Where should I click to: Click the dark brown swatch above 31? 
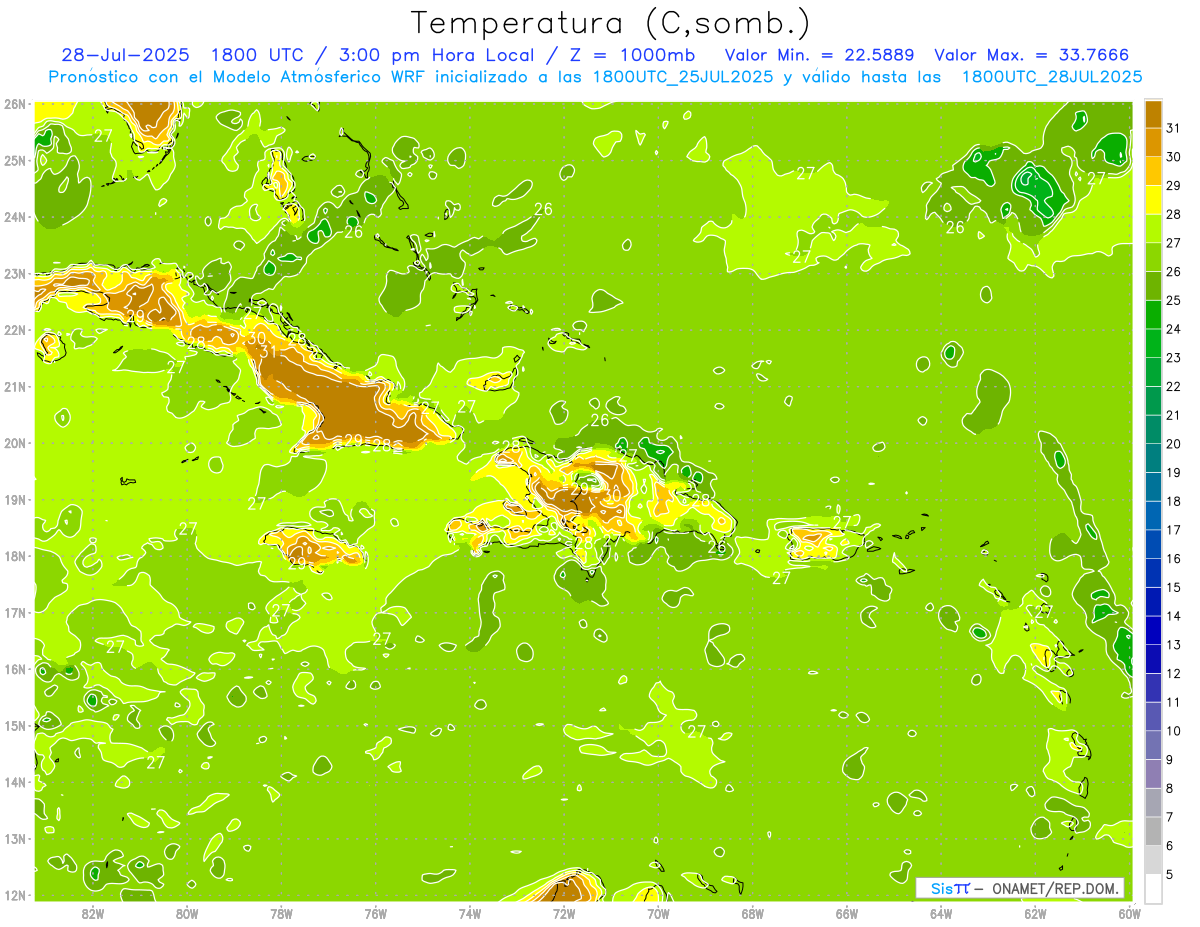coord(1153,113)
